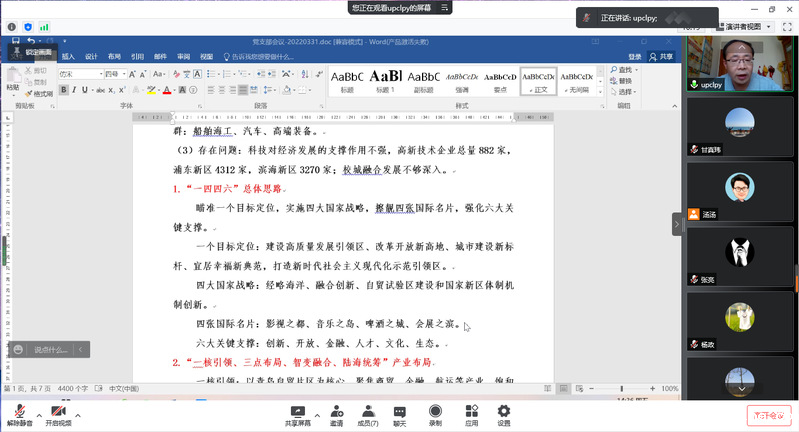This screenshot has width=799, height=432.
Task: Collapse the participant video side panel
Action: coord(677,224)
